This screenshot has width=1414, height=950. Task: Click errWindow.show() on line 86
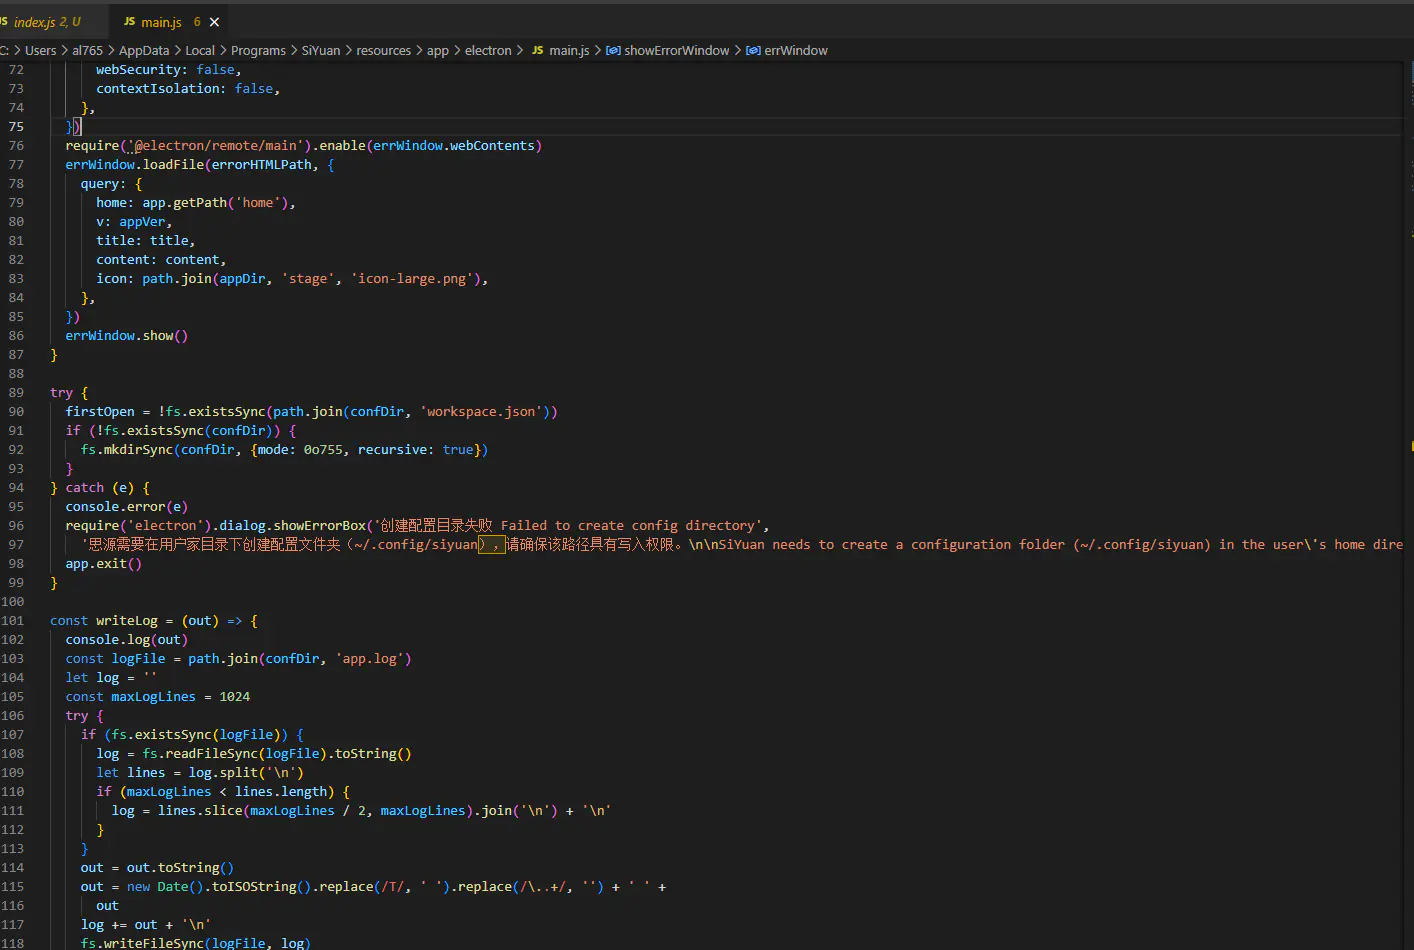click(126, 336)
